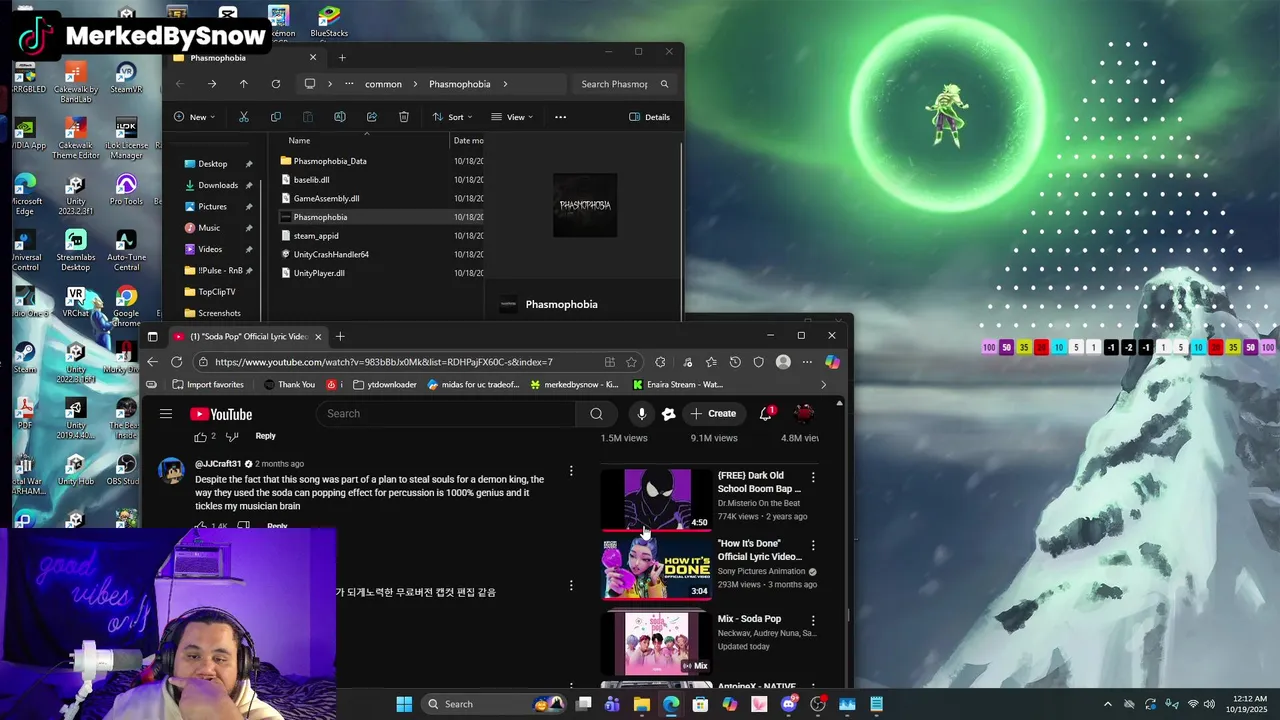Click the YouTube search magnifier button
Image resolution: width=1280 pixels, height=720 pixels.
[x=596, y=414]
